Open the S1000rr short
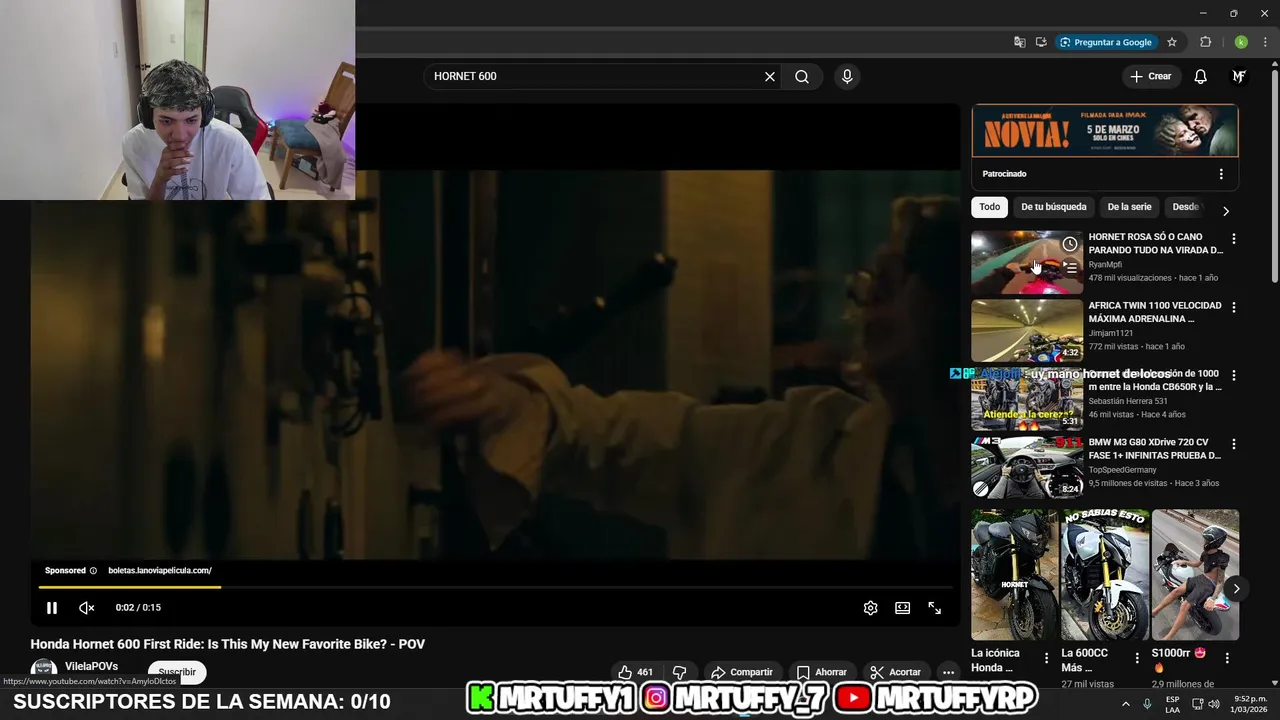Viewport: 1280px width, 720px height. click(1195, 575)
